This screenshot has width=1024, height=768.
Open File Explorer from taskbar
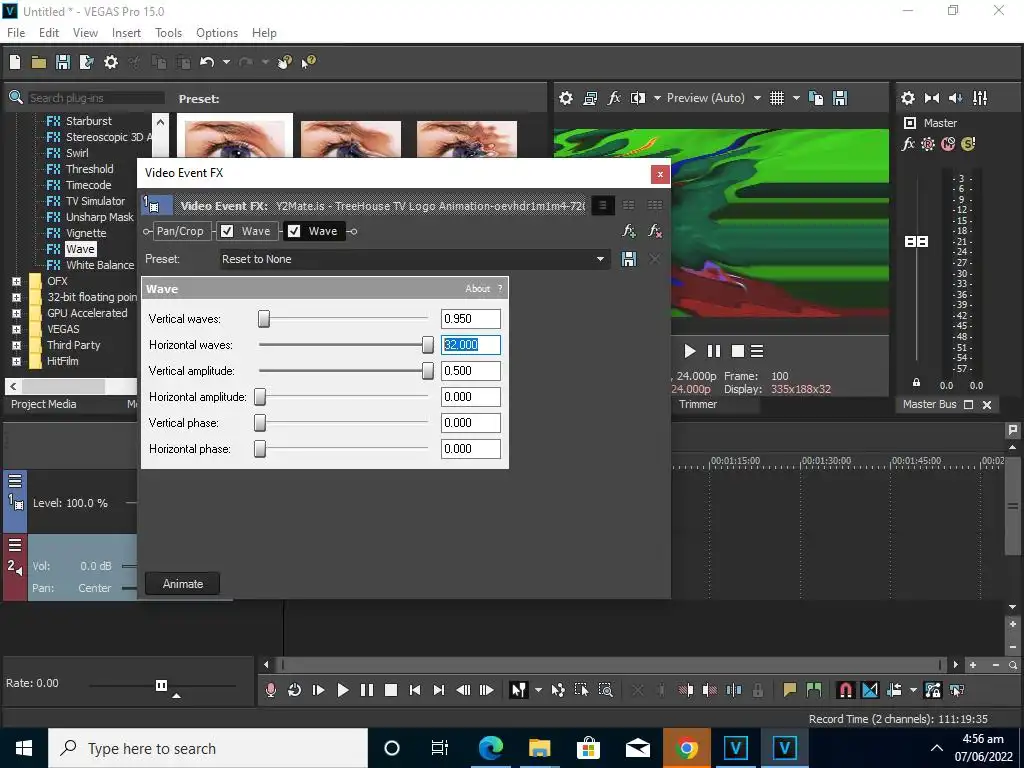coord(539,748)
